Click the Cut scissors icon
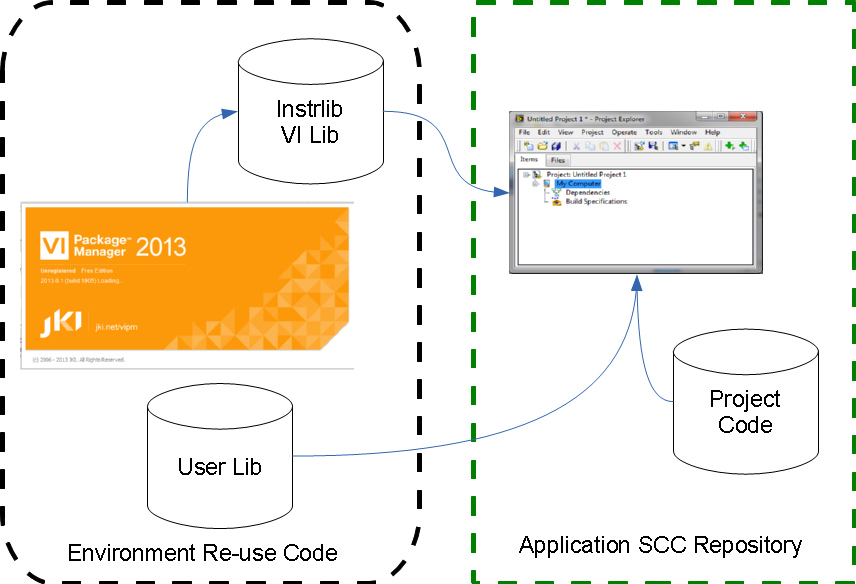 [x=576, y=146]
